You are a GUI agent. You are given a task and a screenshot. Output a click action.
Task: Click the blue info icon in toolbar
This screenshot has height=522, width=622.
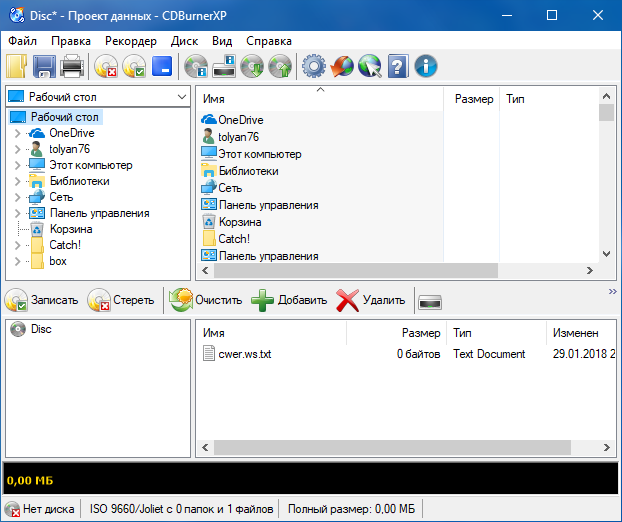(426, 67)
